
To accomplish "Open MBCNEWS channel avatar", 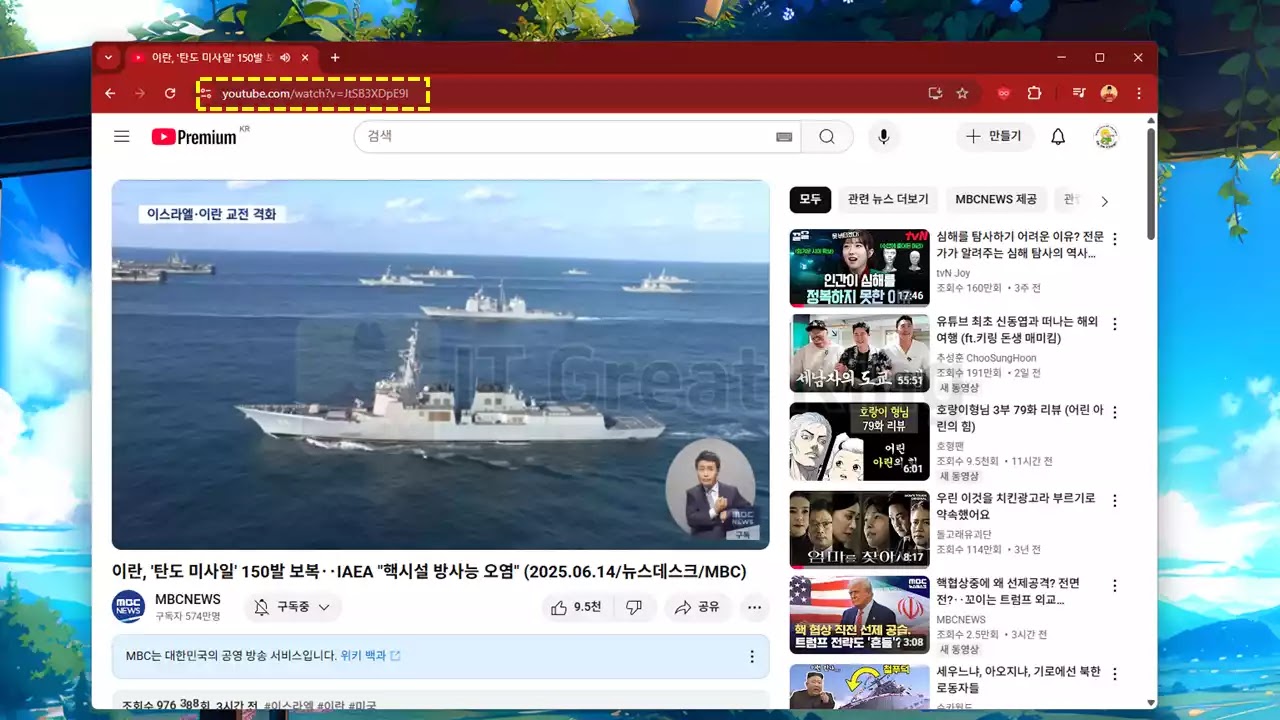I will (128, 607).
